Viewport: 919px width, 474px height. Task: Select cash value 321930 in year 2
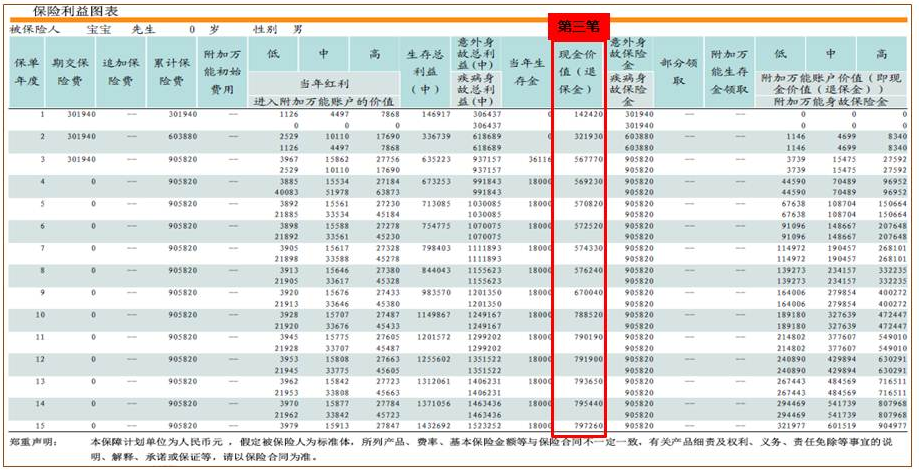pos(587,137)
